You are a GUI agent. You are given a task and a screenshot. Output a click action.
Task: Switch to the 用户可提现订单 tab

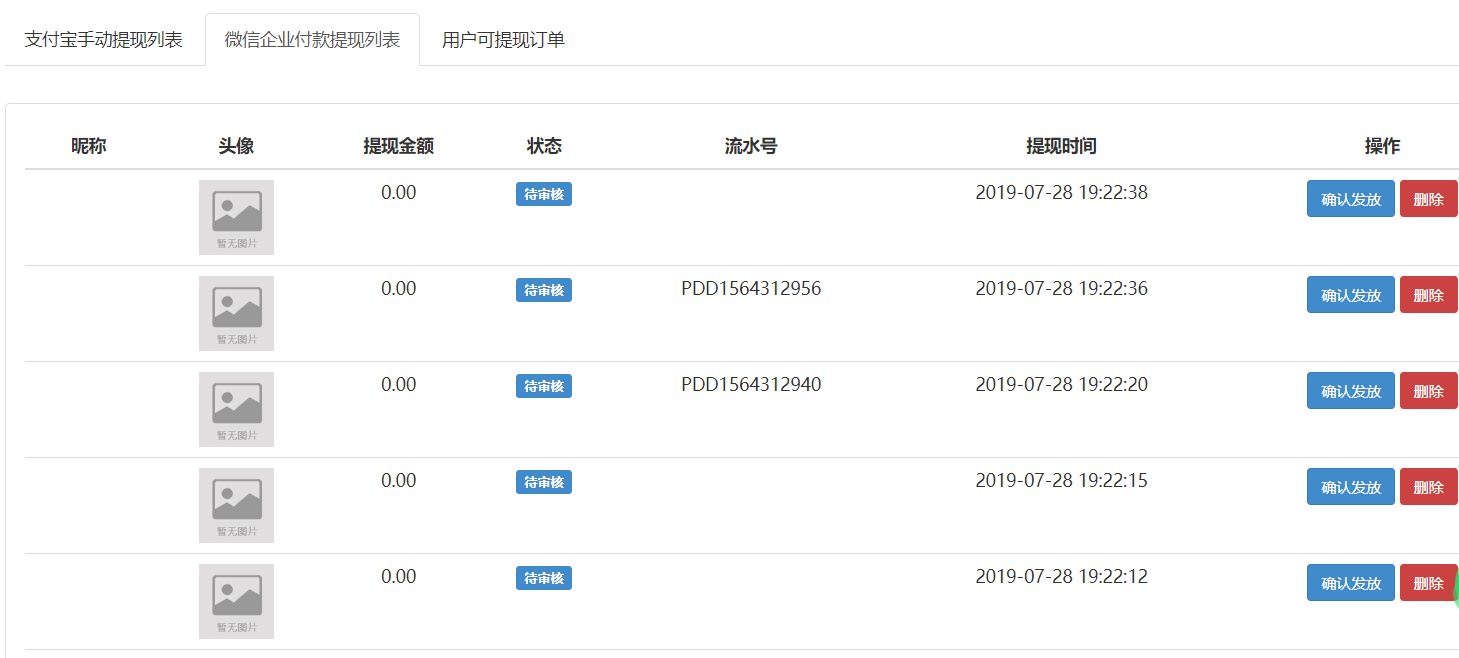(503, 40)
